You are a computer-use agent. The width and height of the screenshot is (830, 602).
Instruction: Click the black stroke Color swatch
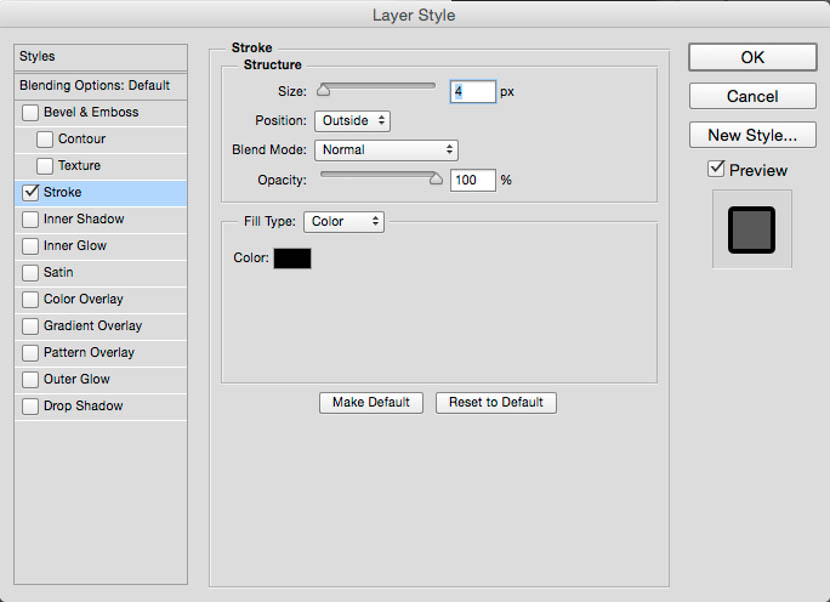click(x=292, y=258)
